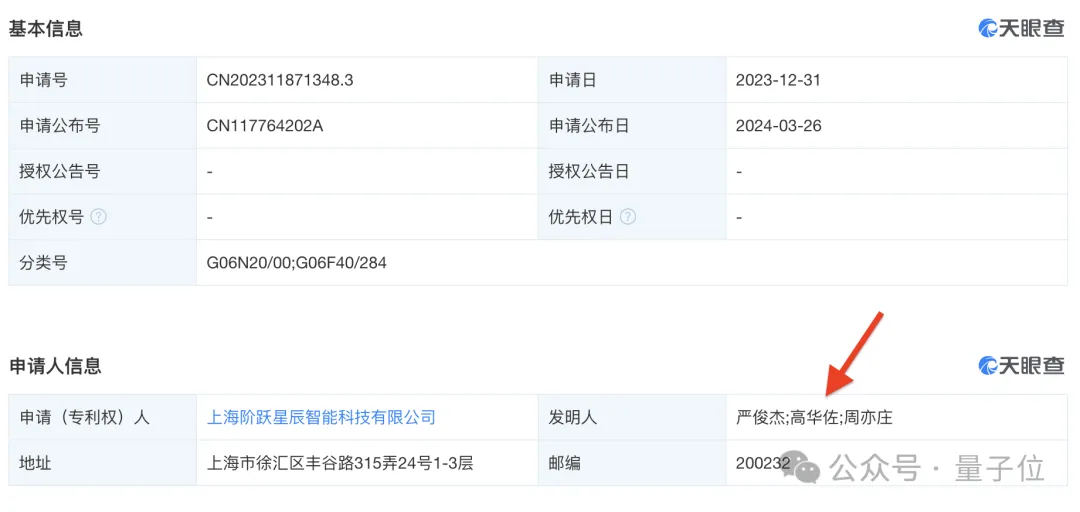Click the help icon next to 优先权号

(99, 217)
